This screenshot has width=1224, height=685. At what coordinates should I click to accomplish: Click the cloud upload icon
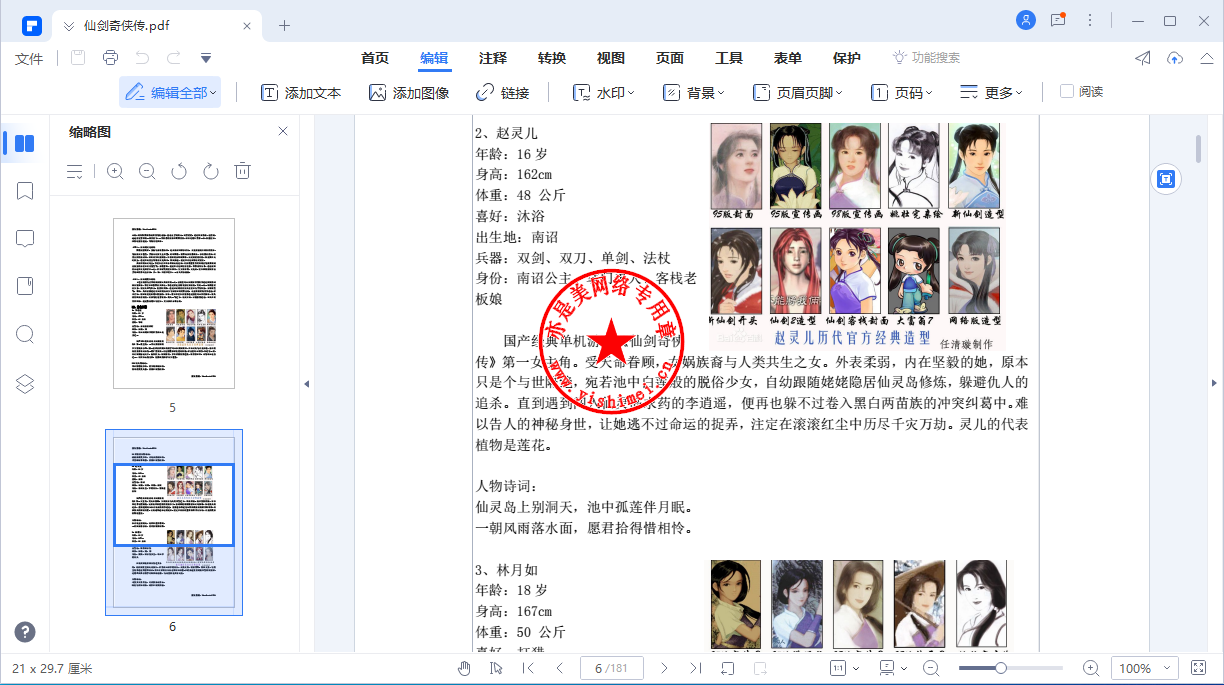point(1175,58)
